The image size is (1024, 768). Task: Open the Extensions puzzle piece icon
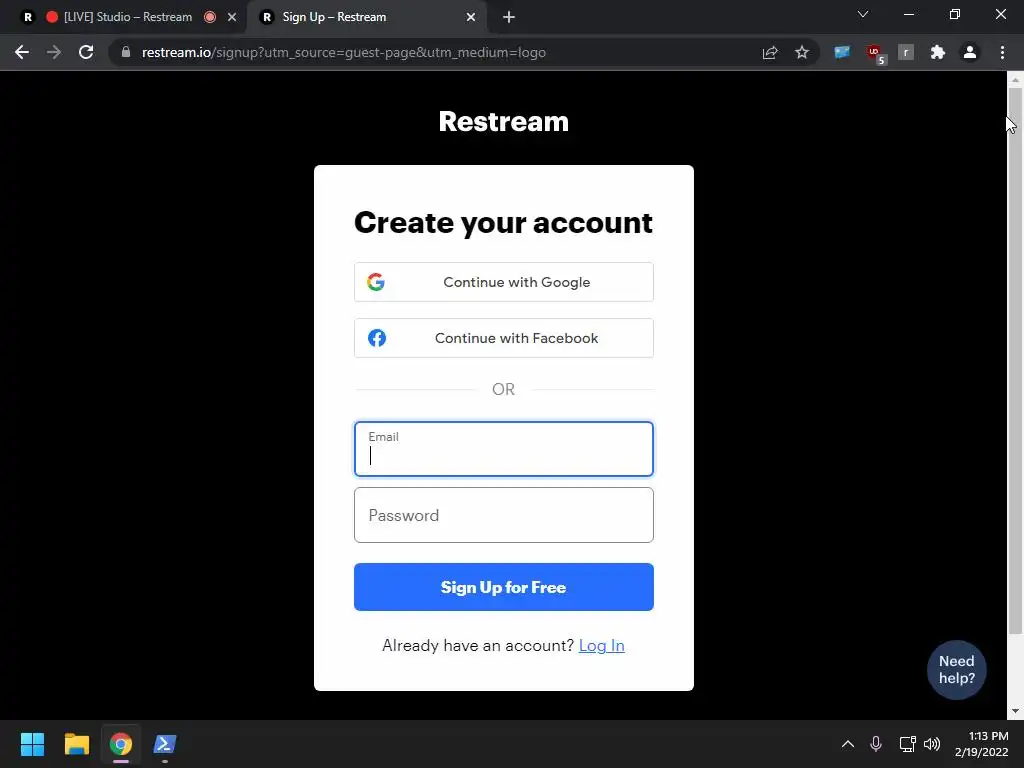coord(938,52)
